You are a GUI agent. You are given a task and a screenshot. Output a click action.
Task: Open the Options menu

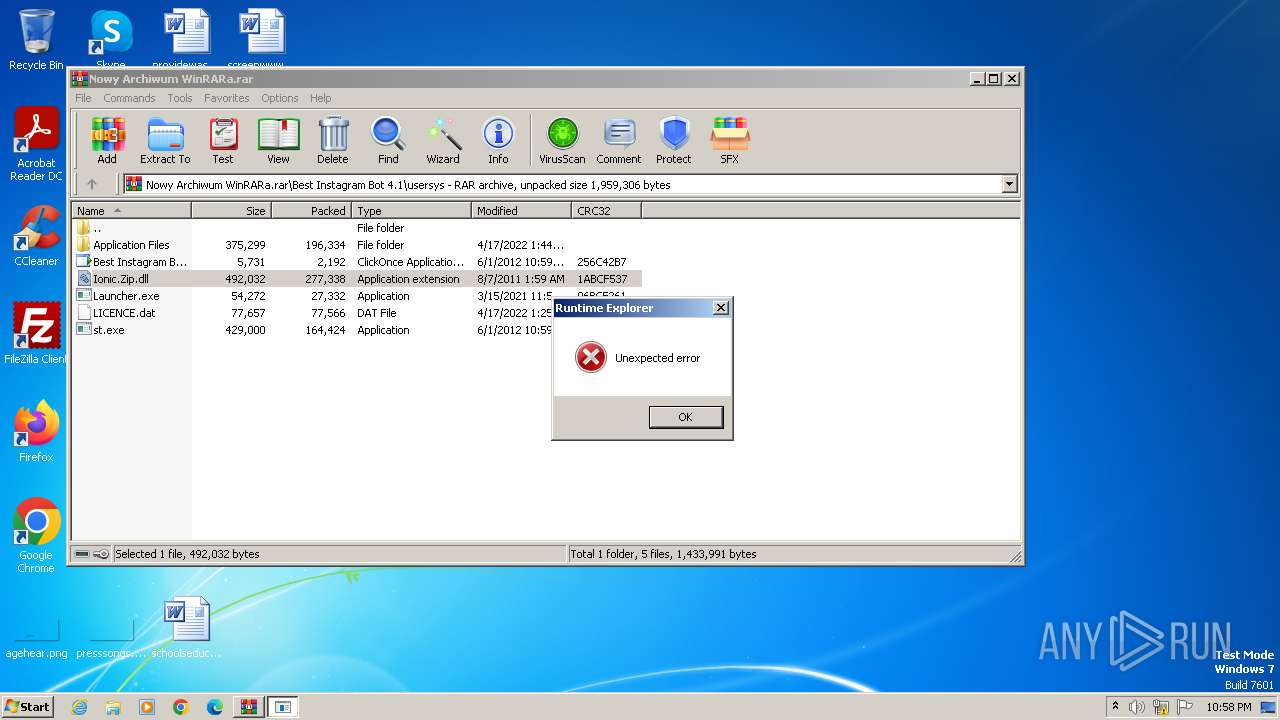pos(280,98)
